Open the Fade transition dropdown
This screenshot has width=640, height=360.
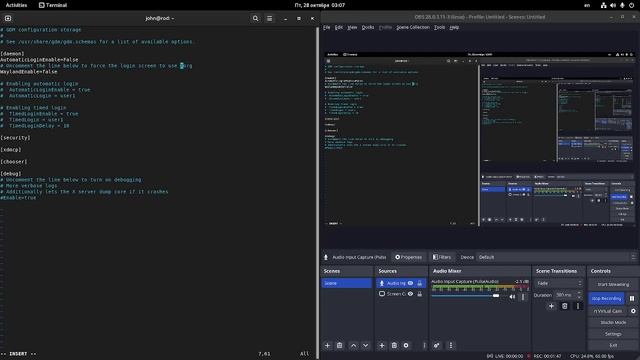point(559,283)
